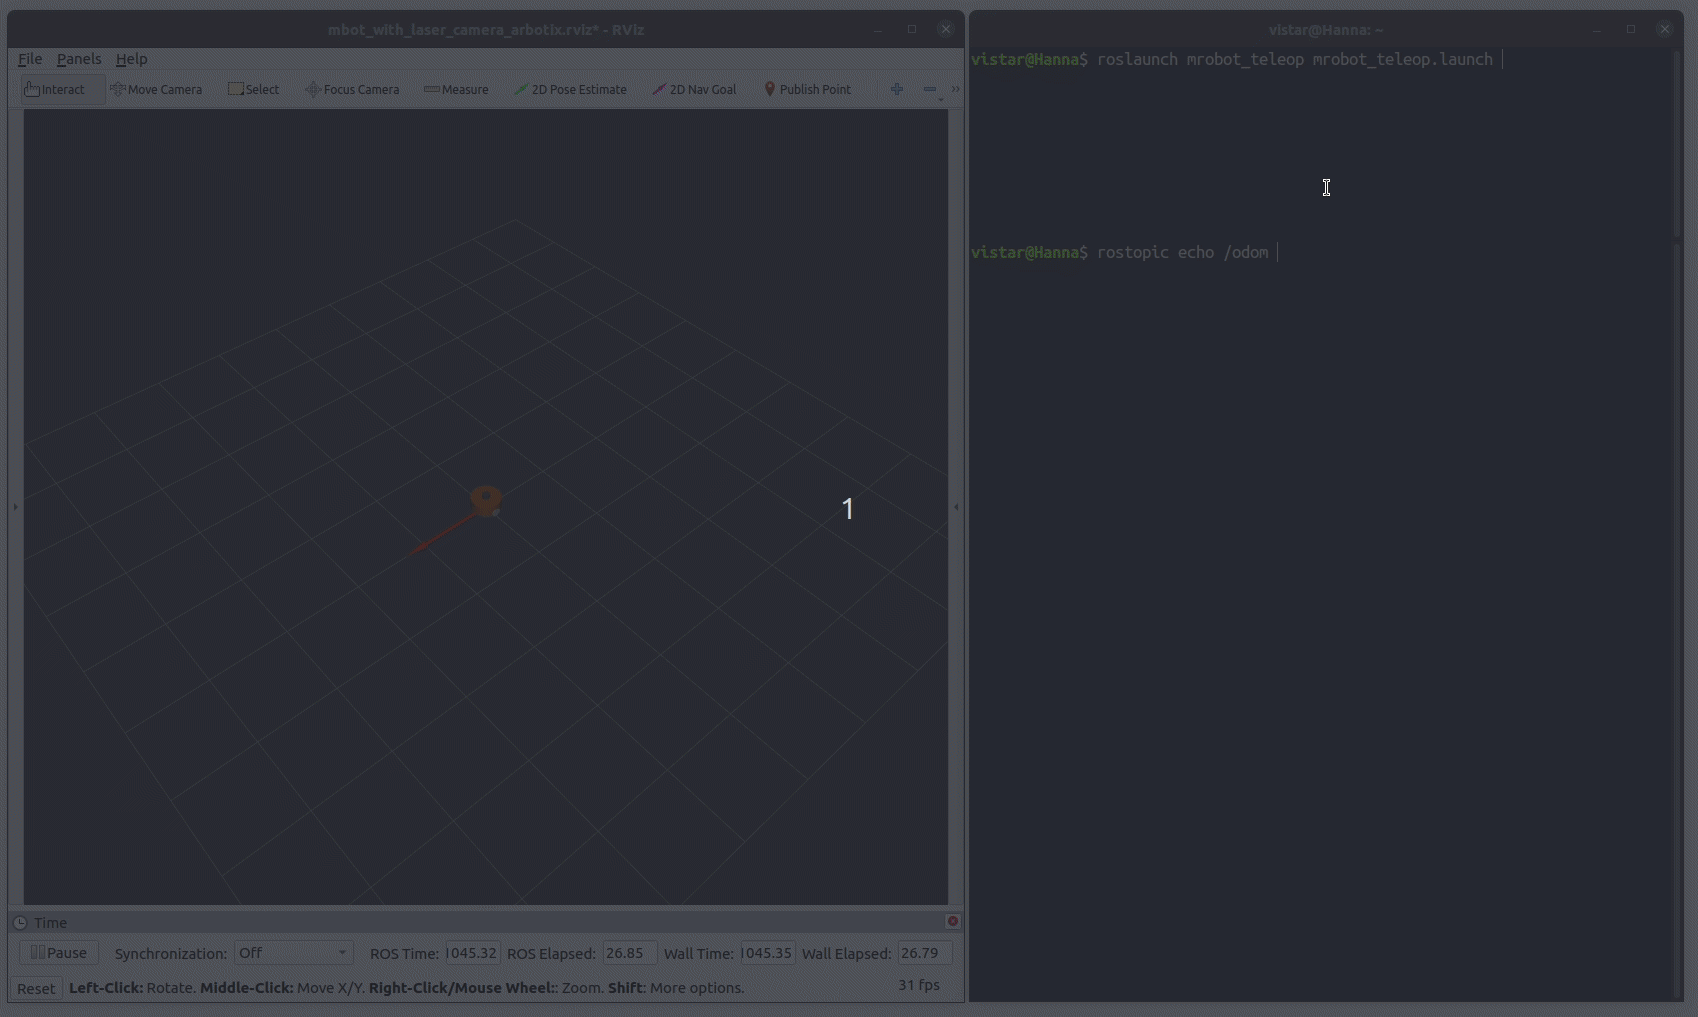Close the terminal window
Image resolution: width=1698 pixels, height=1017 pixels.
coord(1664,29)
